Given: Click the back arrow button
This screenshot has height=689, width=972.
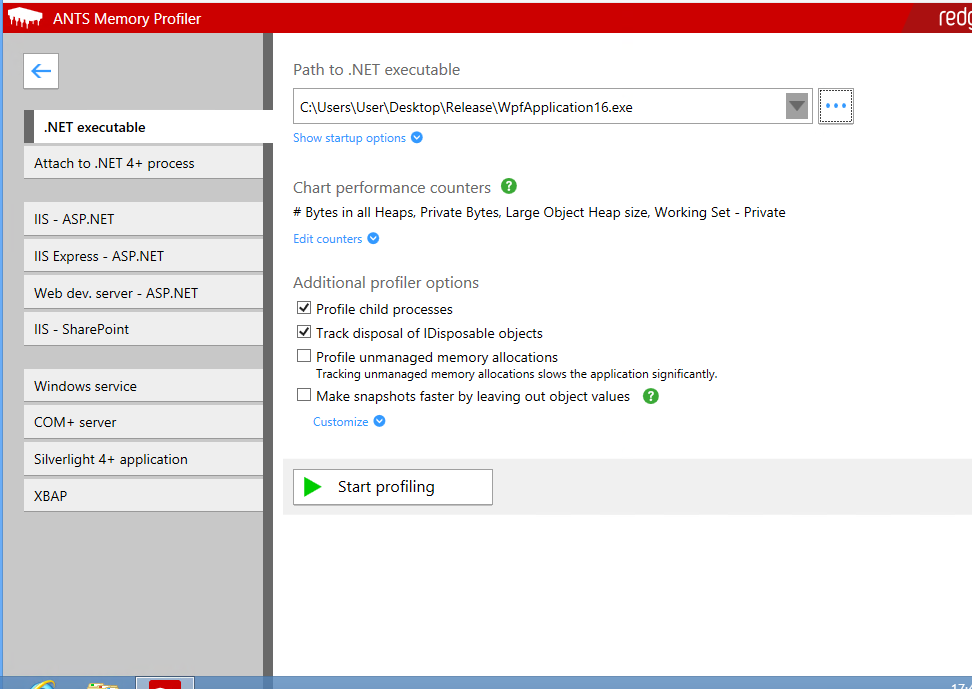Looking at the screenshot, I should point(41,71).
